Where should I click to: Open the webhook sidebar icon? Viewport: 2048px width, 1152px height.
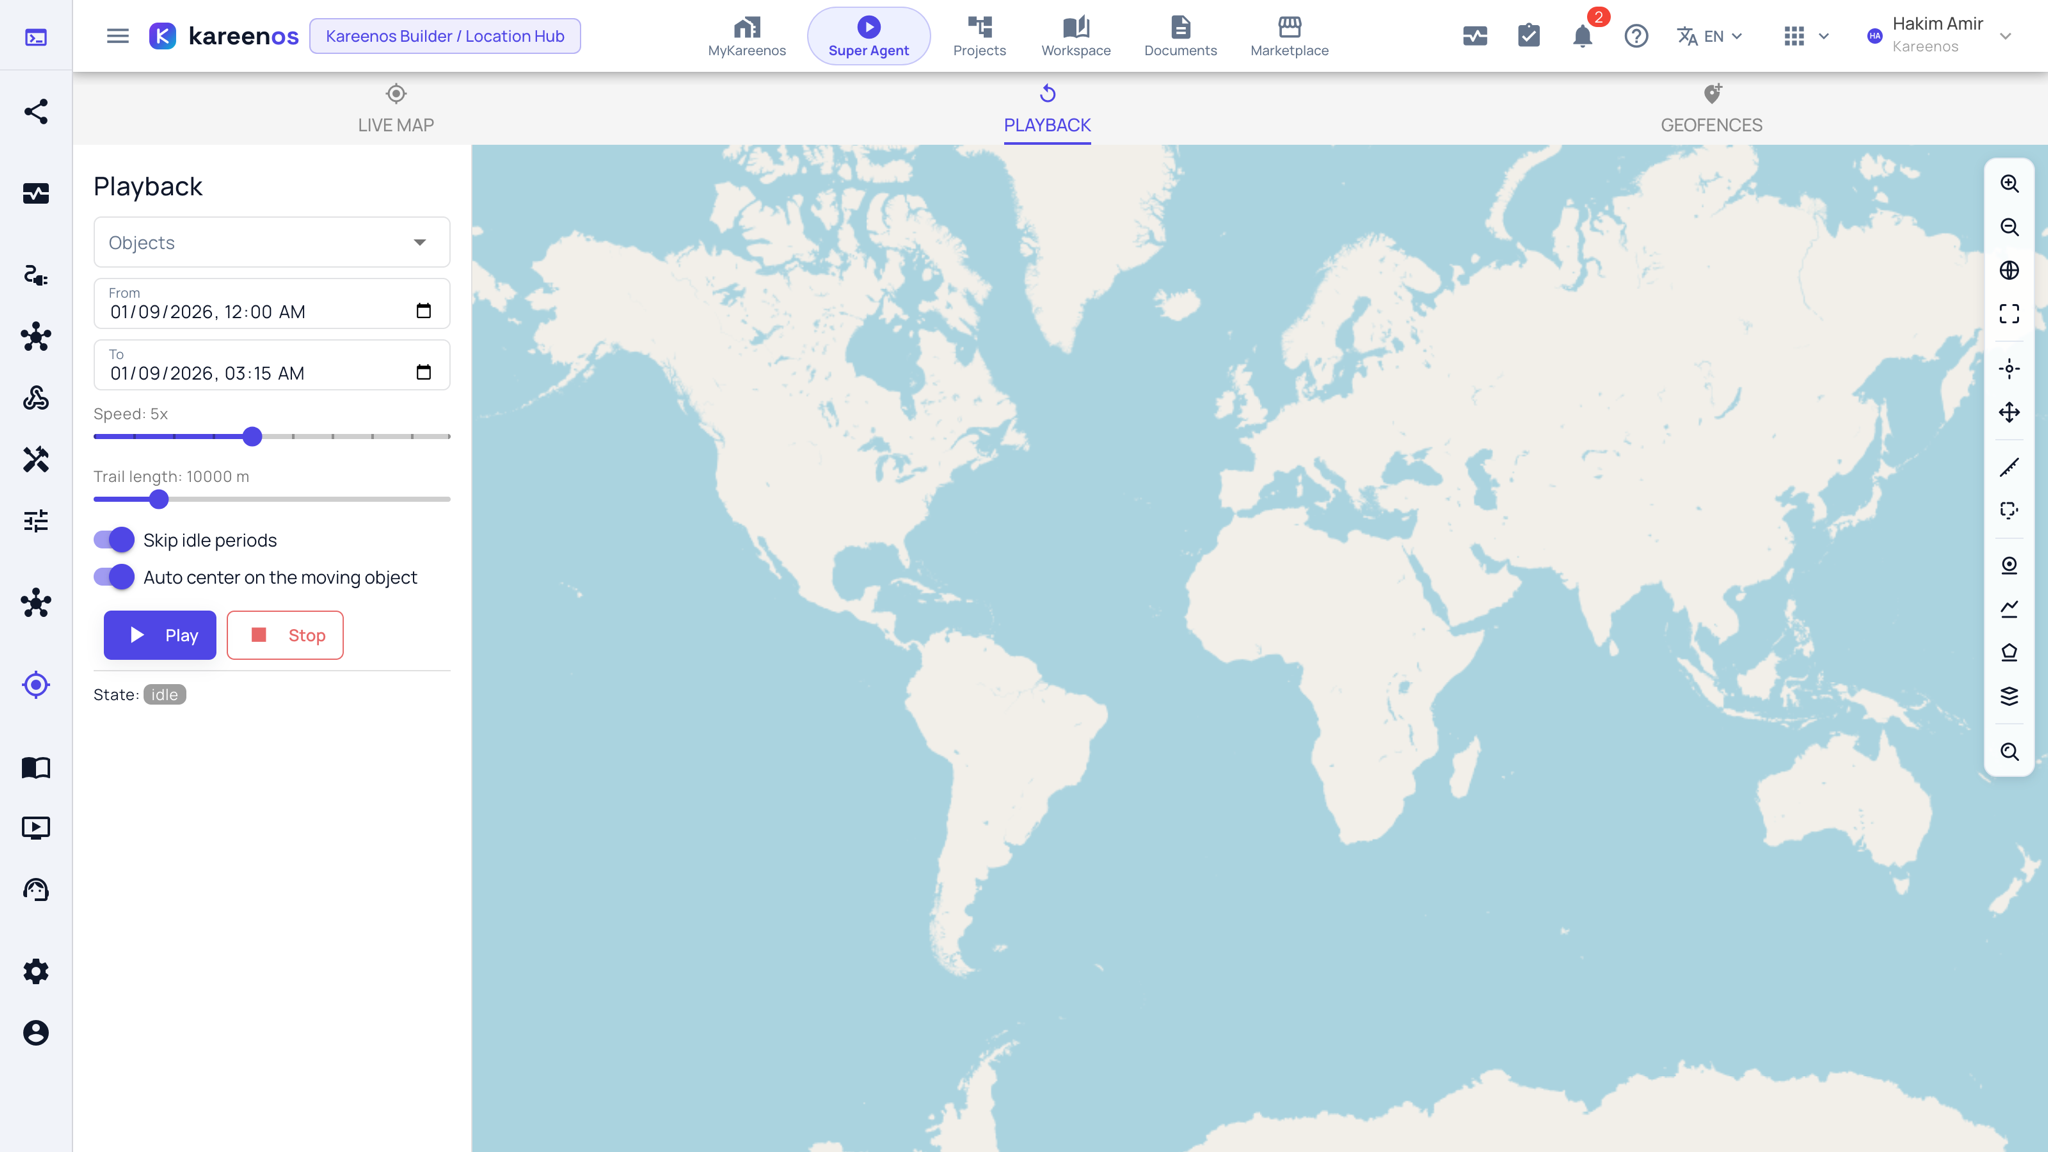pos(36,398)
